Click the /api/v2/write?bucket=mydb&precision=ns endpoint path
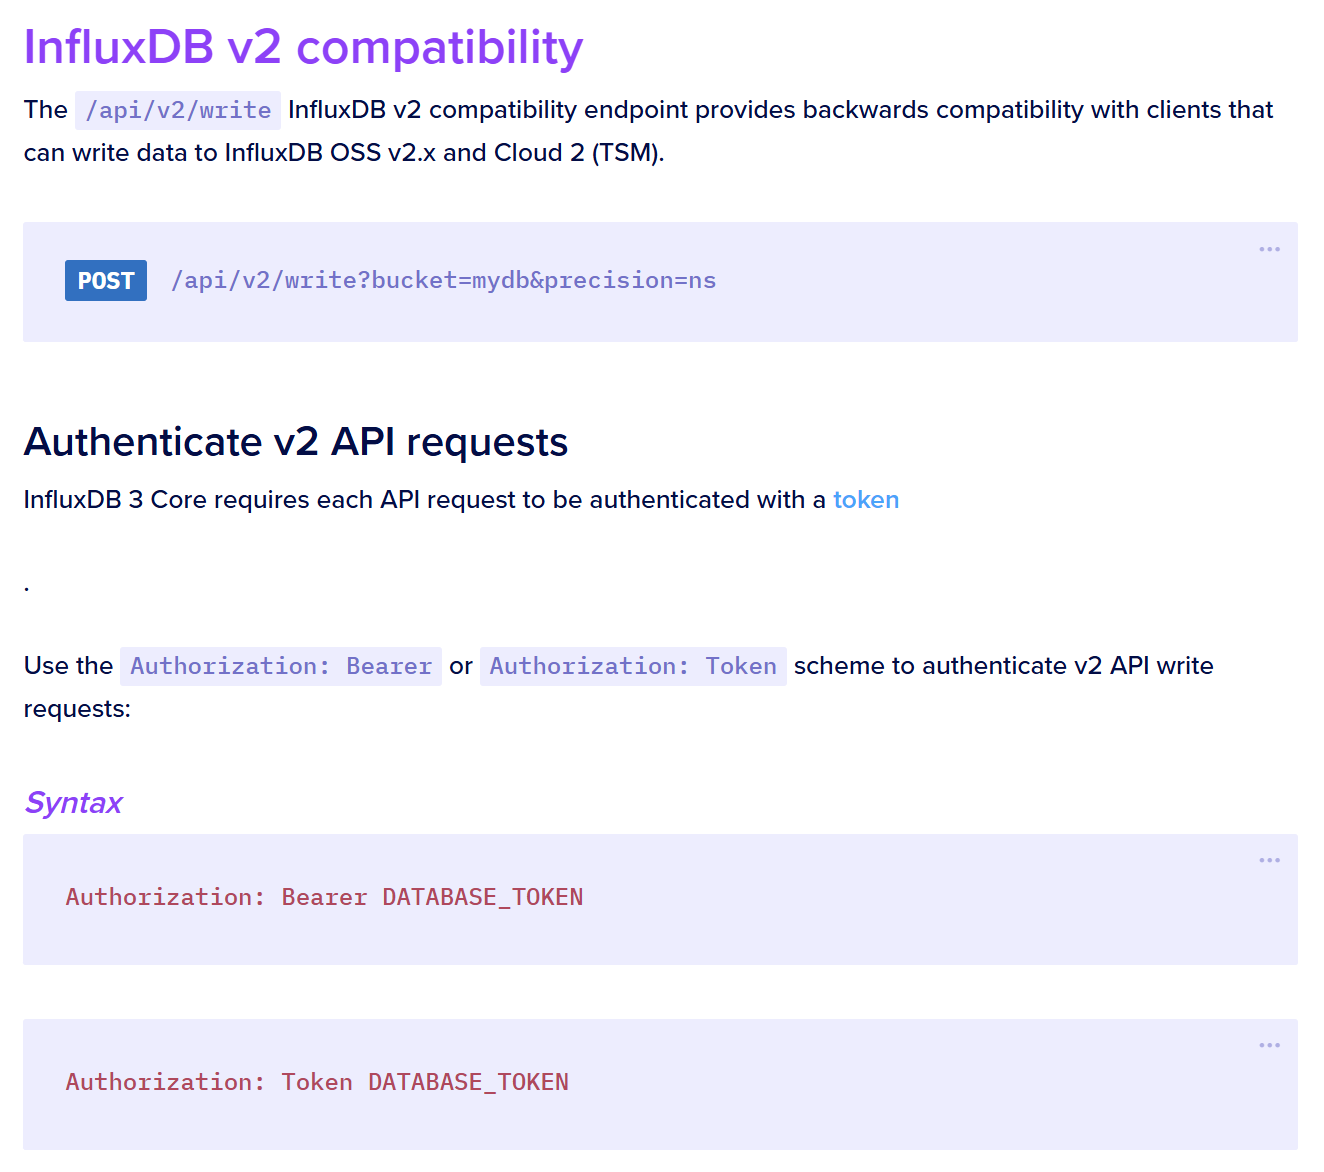The image size is (1324, 1172). click(443, 281)
